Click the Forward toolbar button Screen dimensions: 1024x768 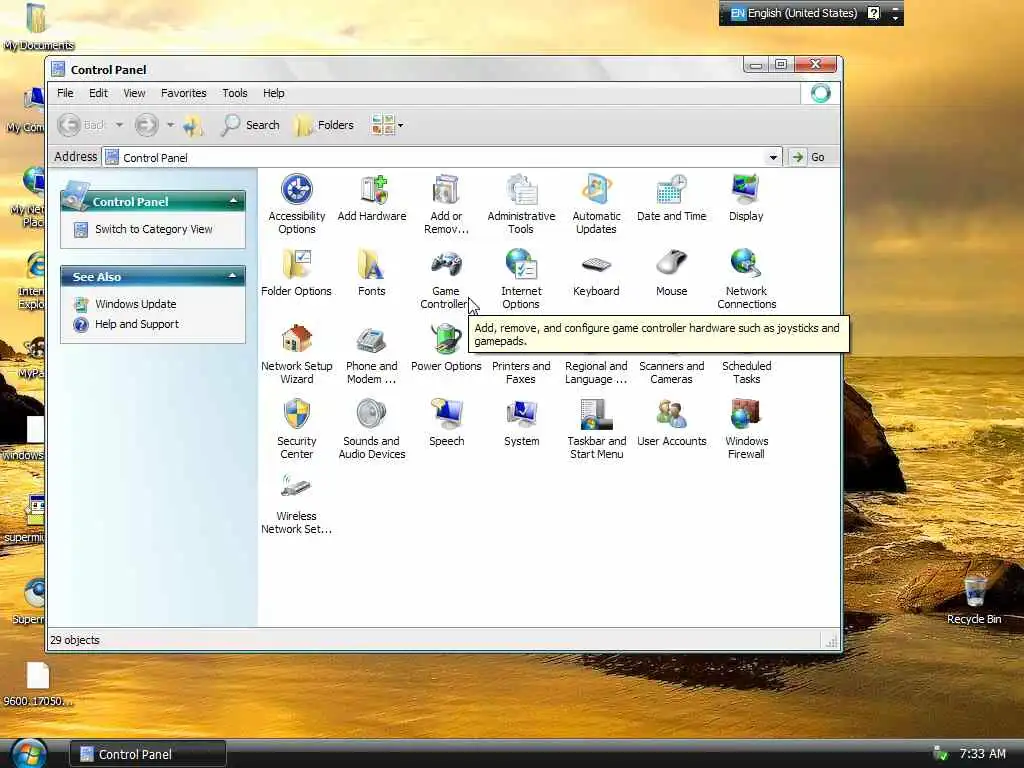tap(146, 125)
